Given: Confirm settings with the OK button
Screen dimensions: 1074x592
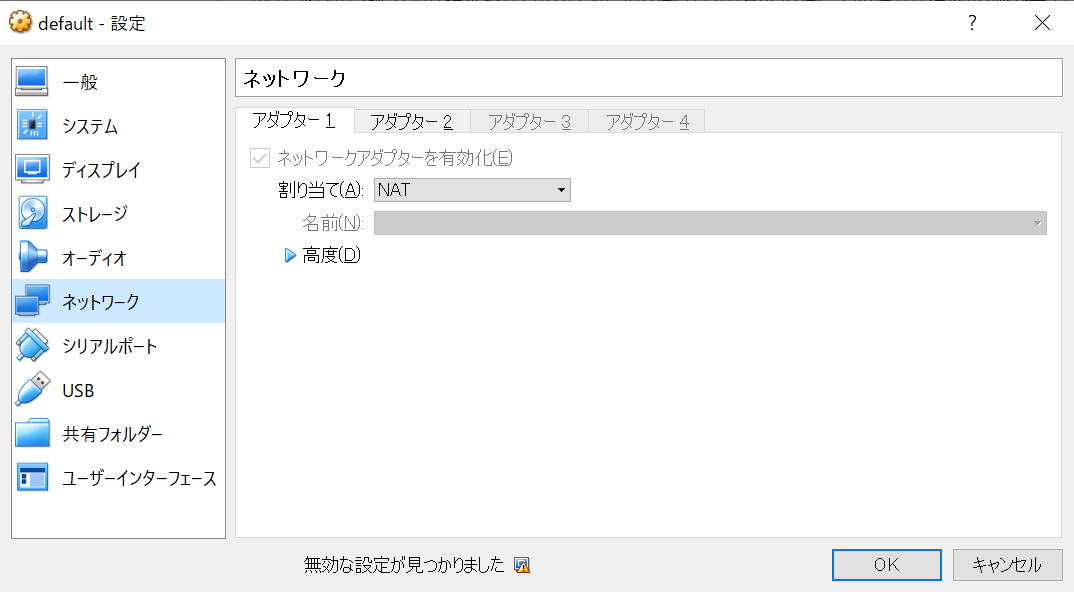Looking at the screenshot, I should coord(887,565).
